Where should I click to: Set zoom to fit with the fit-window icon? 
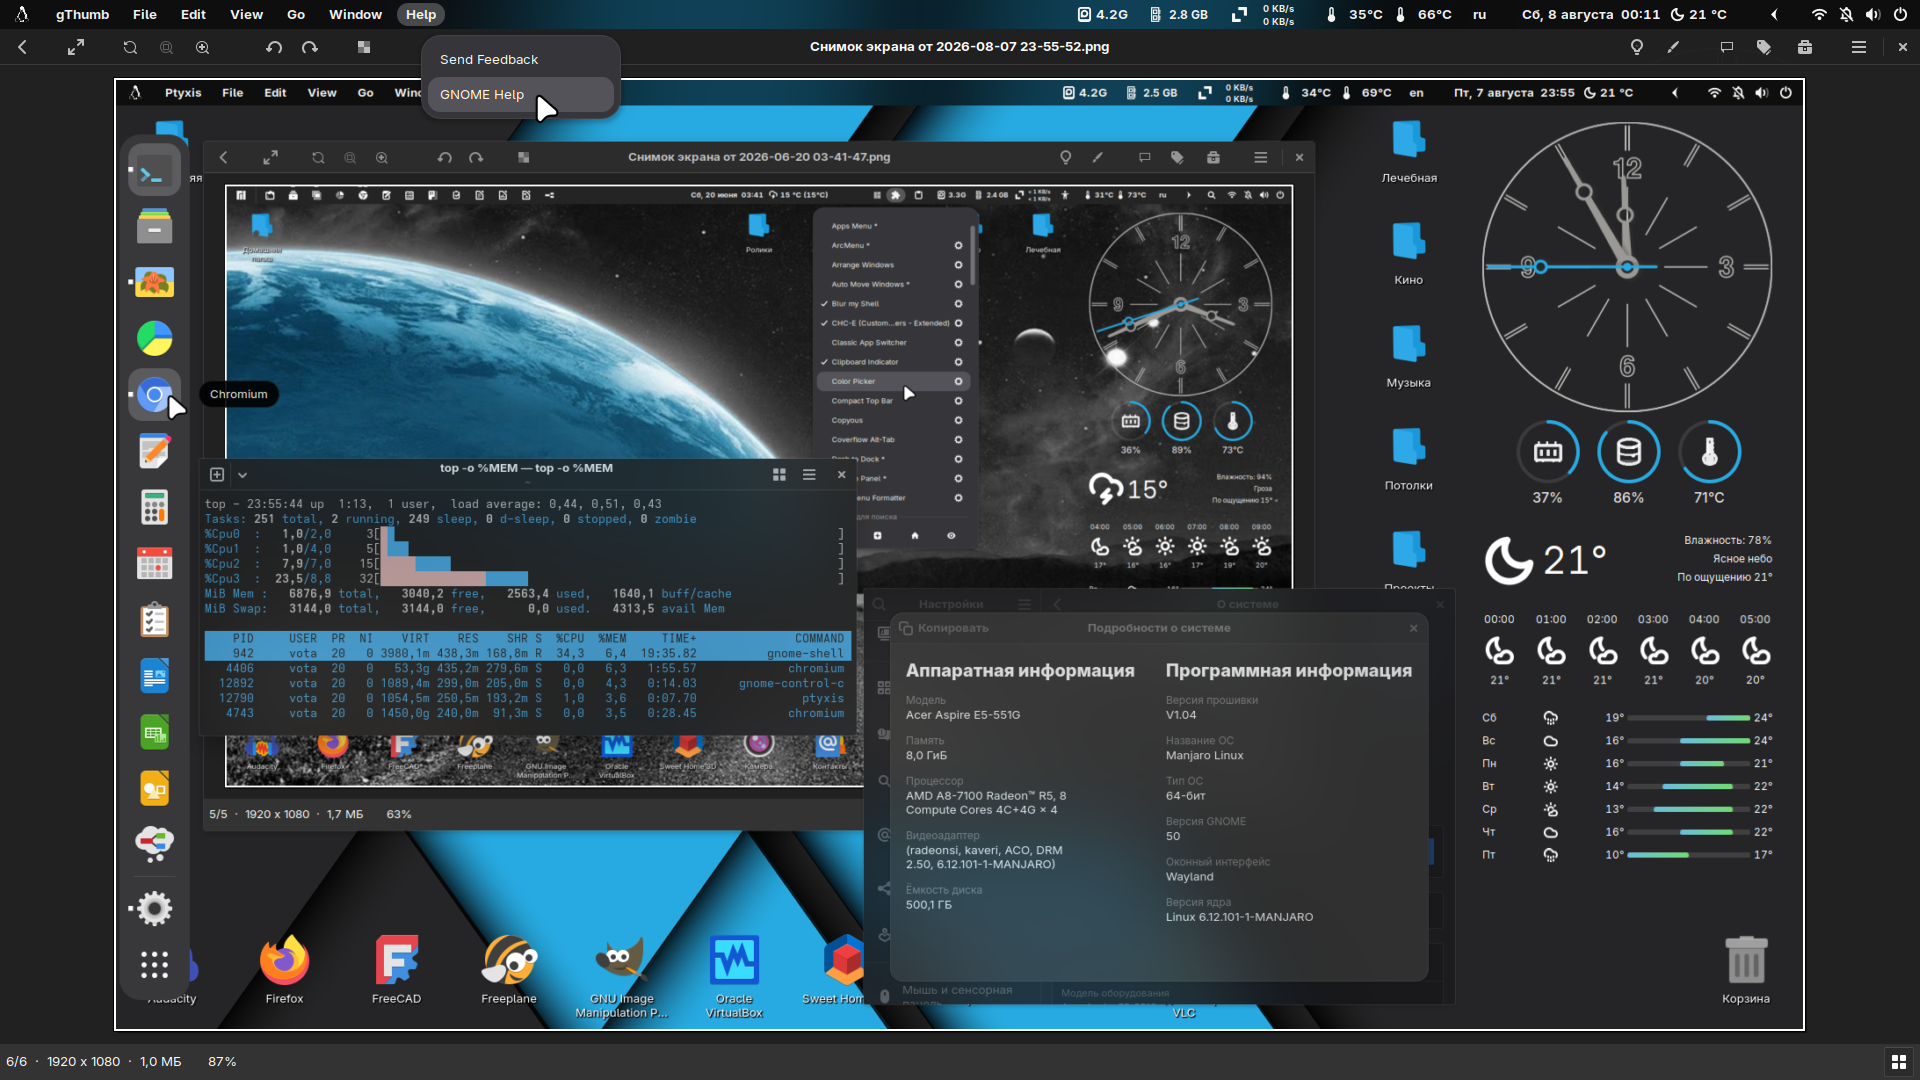pos(130,47)
